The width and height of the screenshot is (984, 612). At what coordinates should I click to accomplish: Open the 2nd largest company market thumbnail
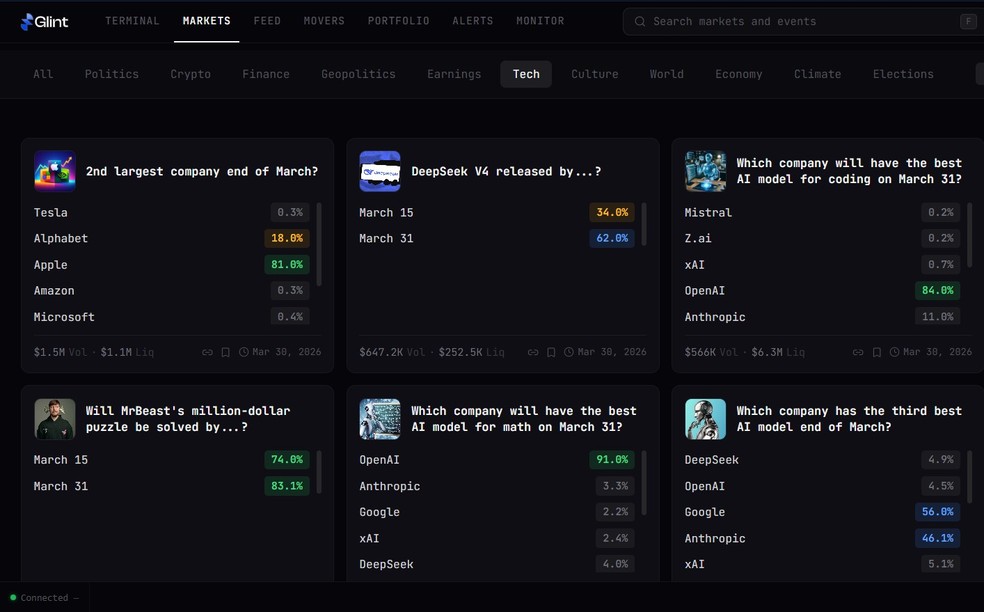point(55,171)
